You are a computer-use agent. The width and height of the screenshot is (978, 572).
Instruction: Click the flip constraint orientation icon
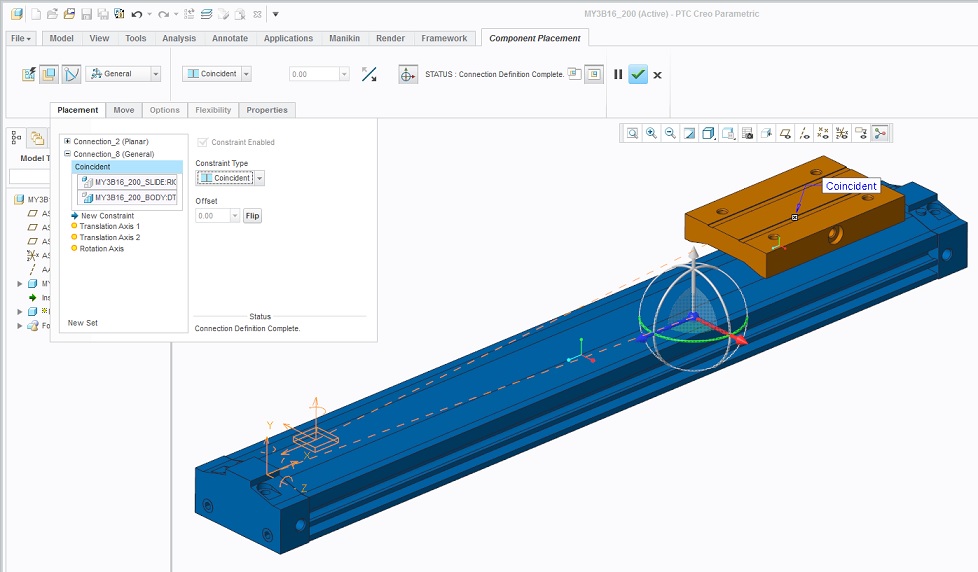click(x=369, y=74)
